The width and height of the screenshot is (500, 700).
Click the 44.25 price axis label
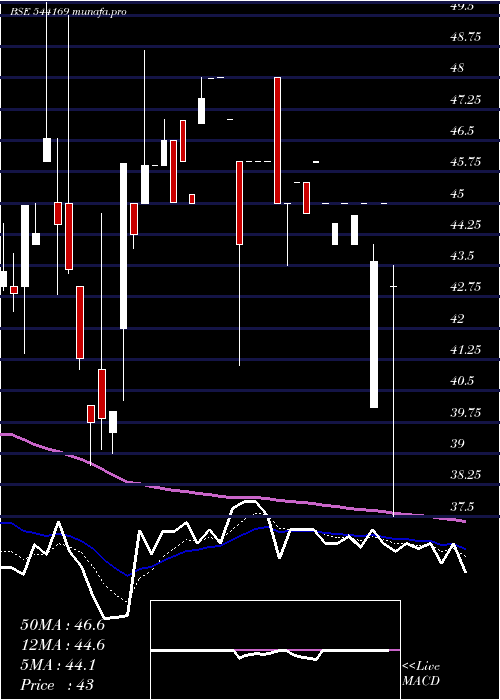[466, 225]
